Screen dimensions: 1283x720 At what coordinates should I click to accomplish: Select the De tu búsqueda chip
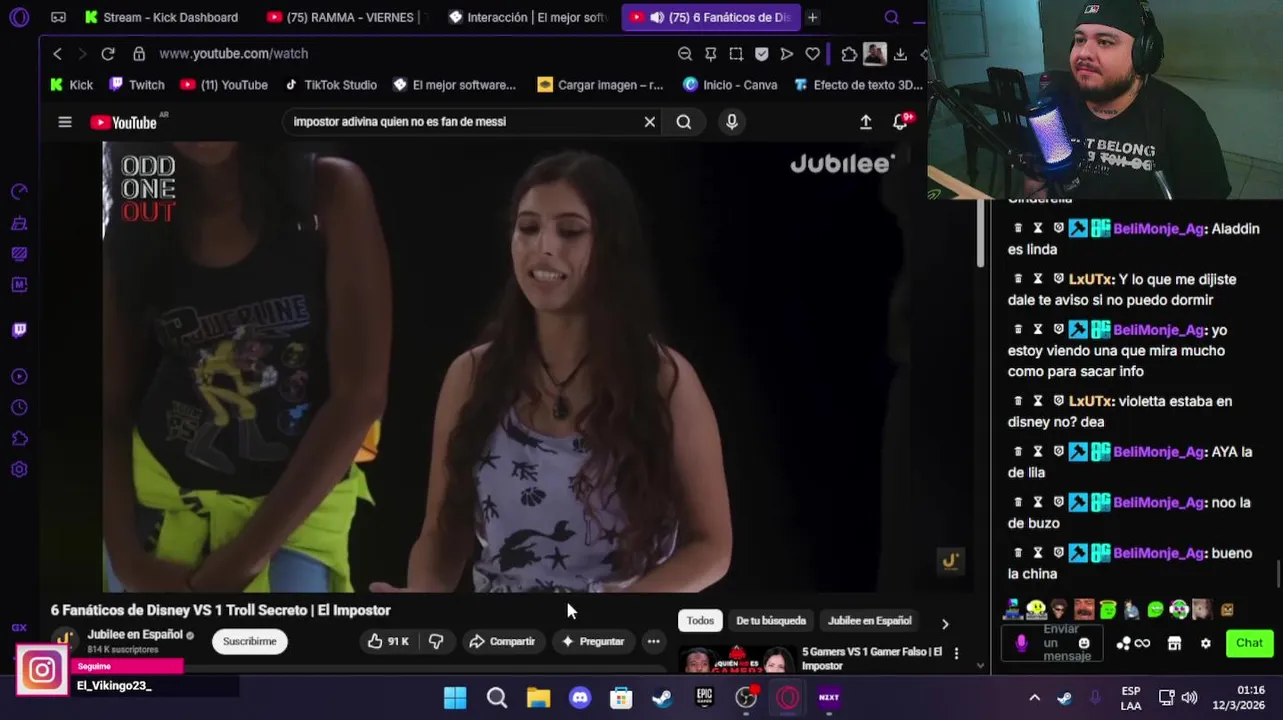coord(771,621)
